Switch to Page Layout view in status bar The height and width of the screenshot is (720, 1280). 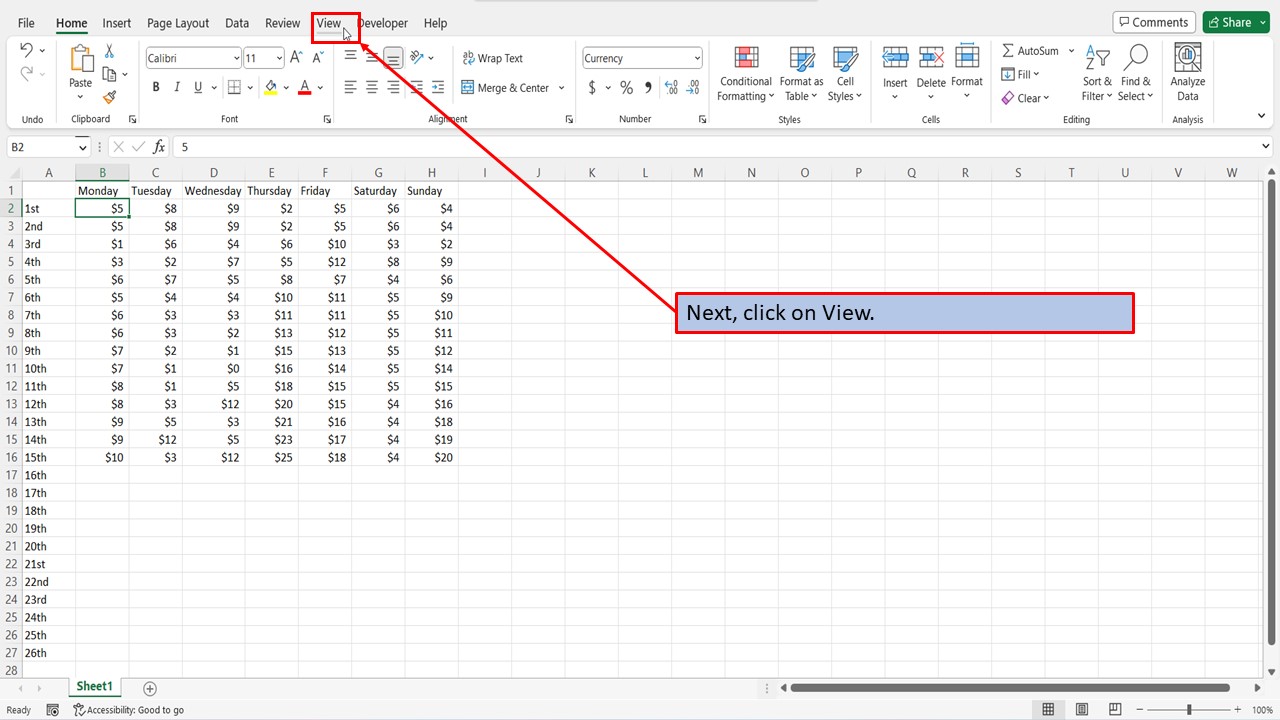[x=1081, y=708]
